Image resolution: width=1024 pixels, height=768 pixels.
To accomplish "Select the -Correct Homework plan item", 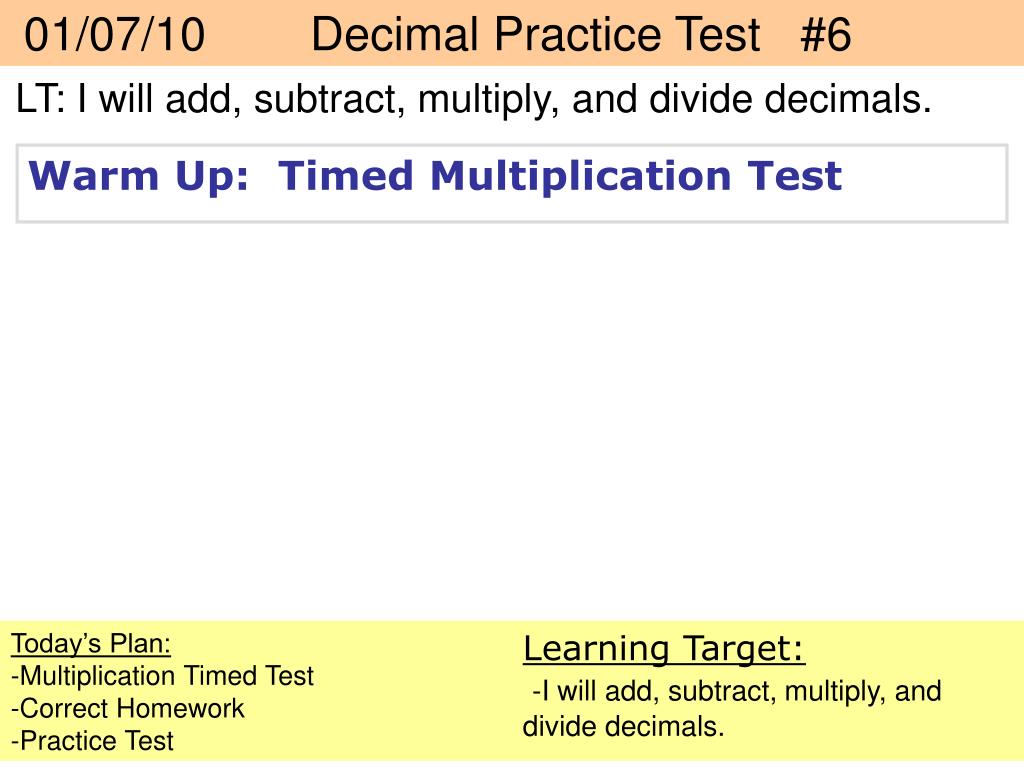I will 127,709.
